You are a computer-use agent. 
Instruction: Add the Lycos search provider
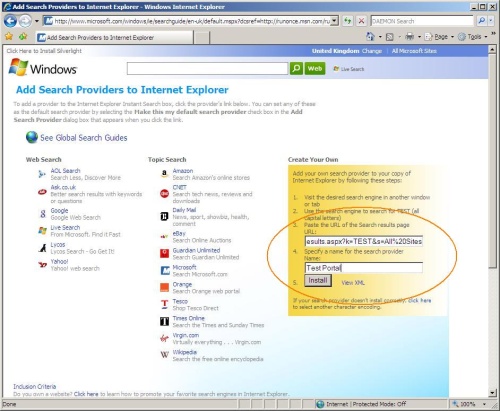[58, 245]
